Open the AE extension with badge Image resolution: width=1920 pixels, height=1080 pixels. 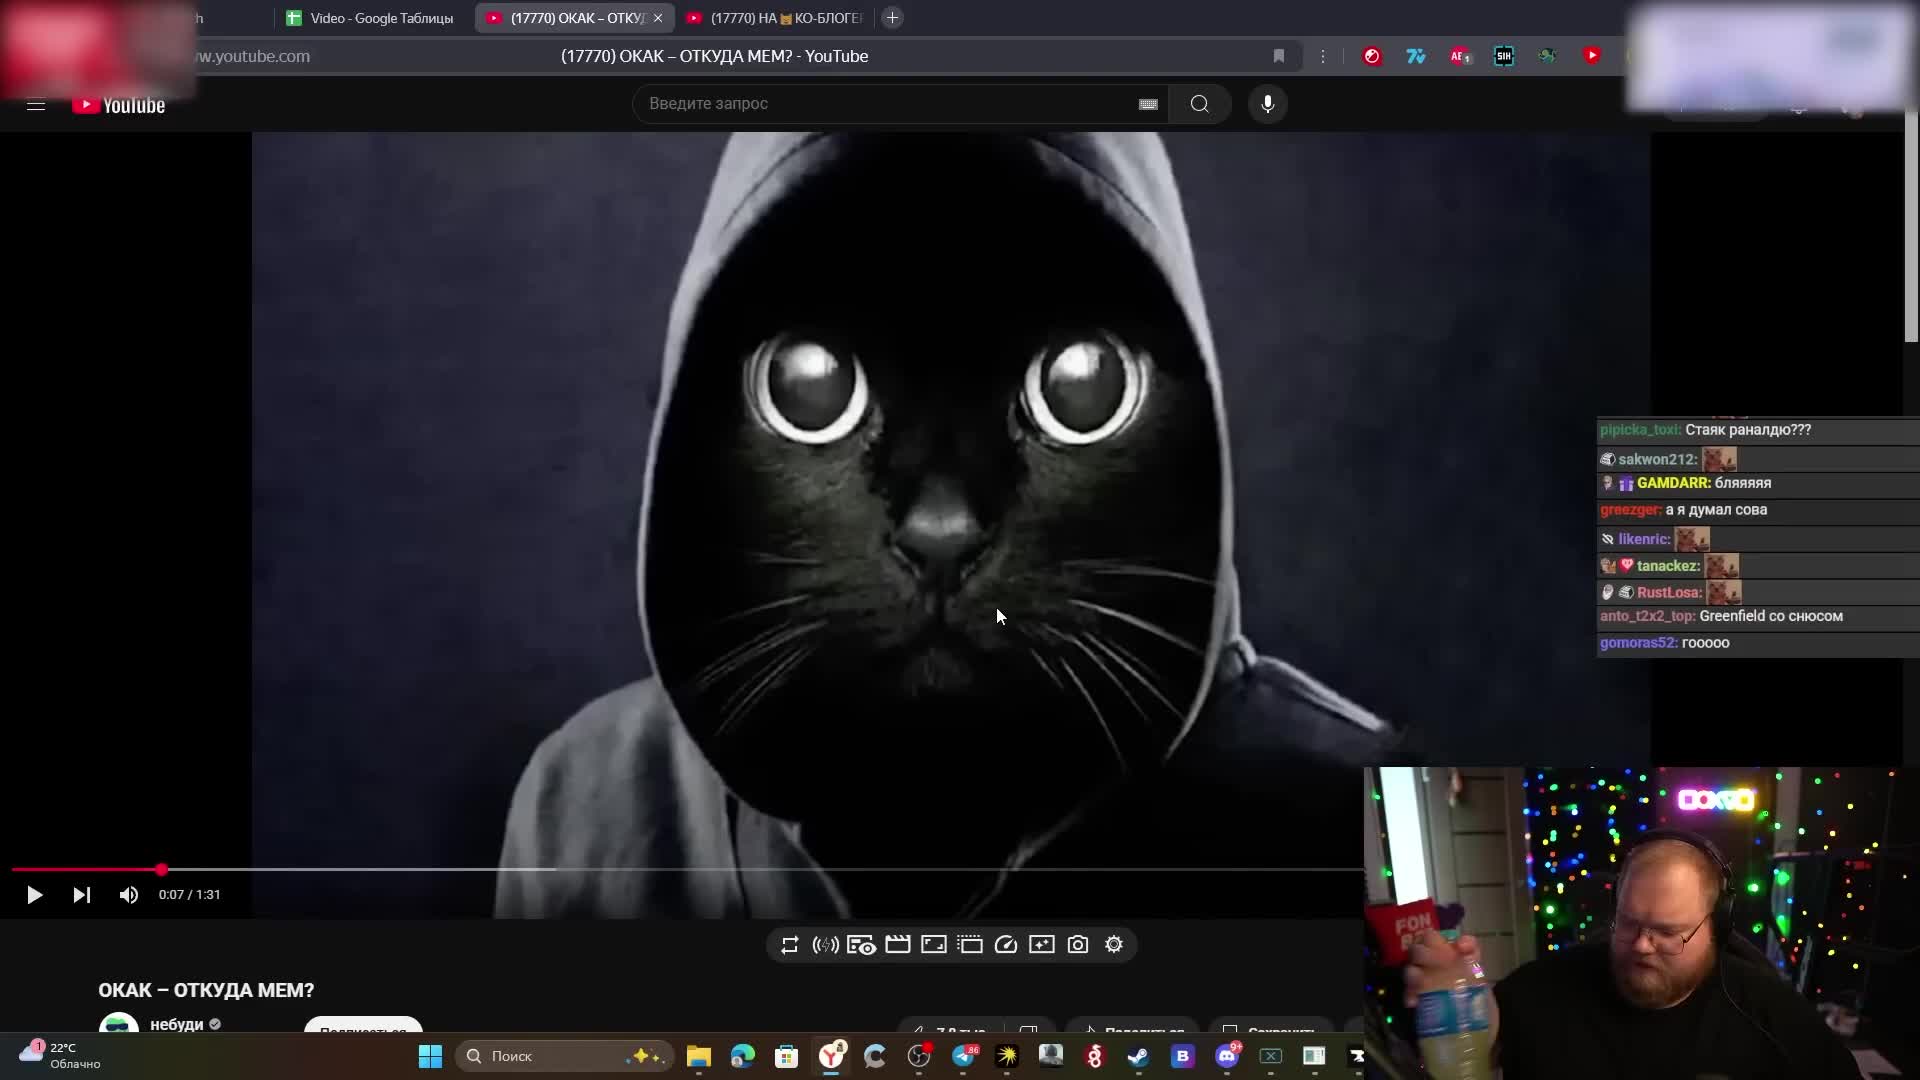[x=1460, y=56]
